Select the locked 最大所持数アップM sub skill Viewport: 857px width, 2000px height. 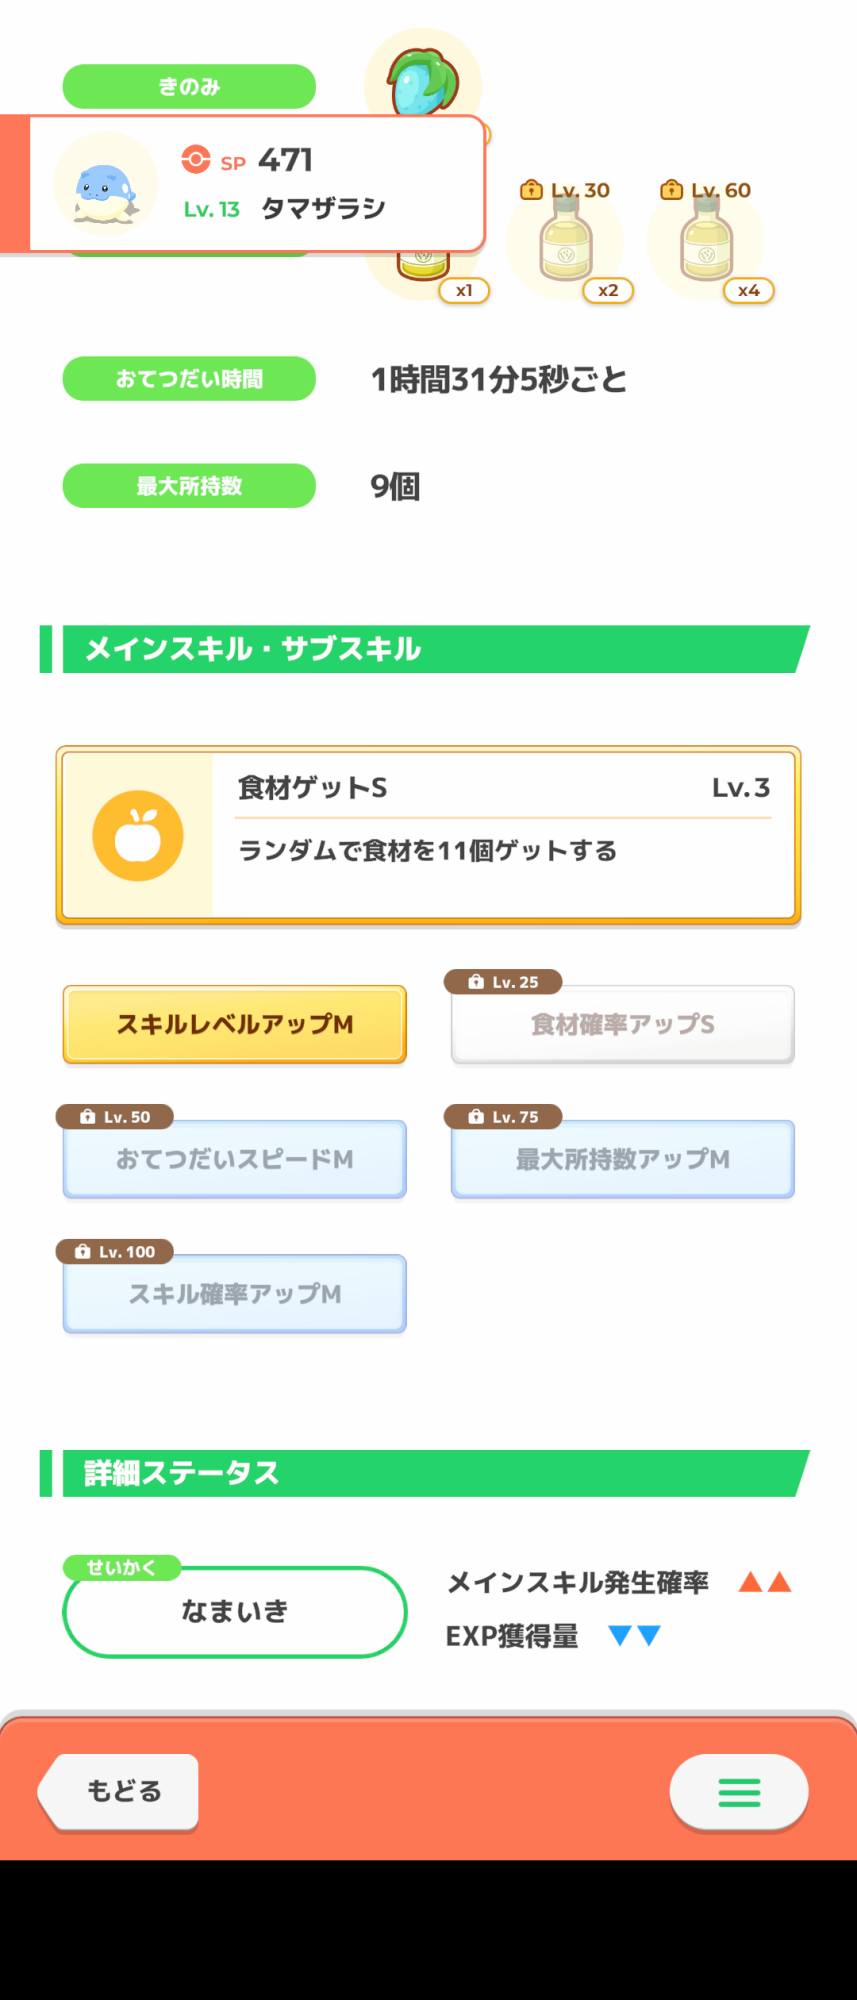click(622, 1159)
